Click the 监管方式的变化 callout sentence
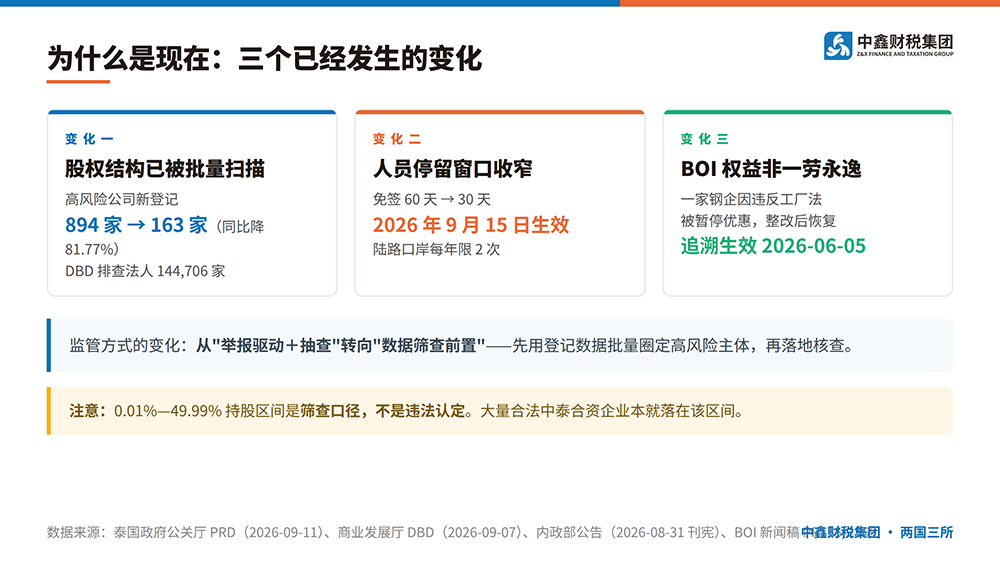This screenshot has width=1000, height=563. click(x=462, y=346)
